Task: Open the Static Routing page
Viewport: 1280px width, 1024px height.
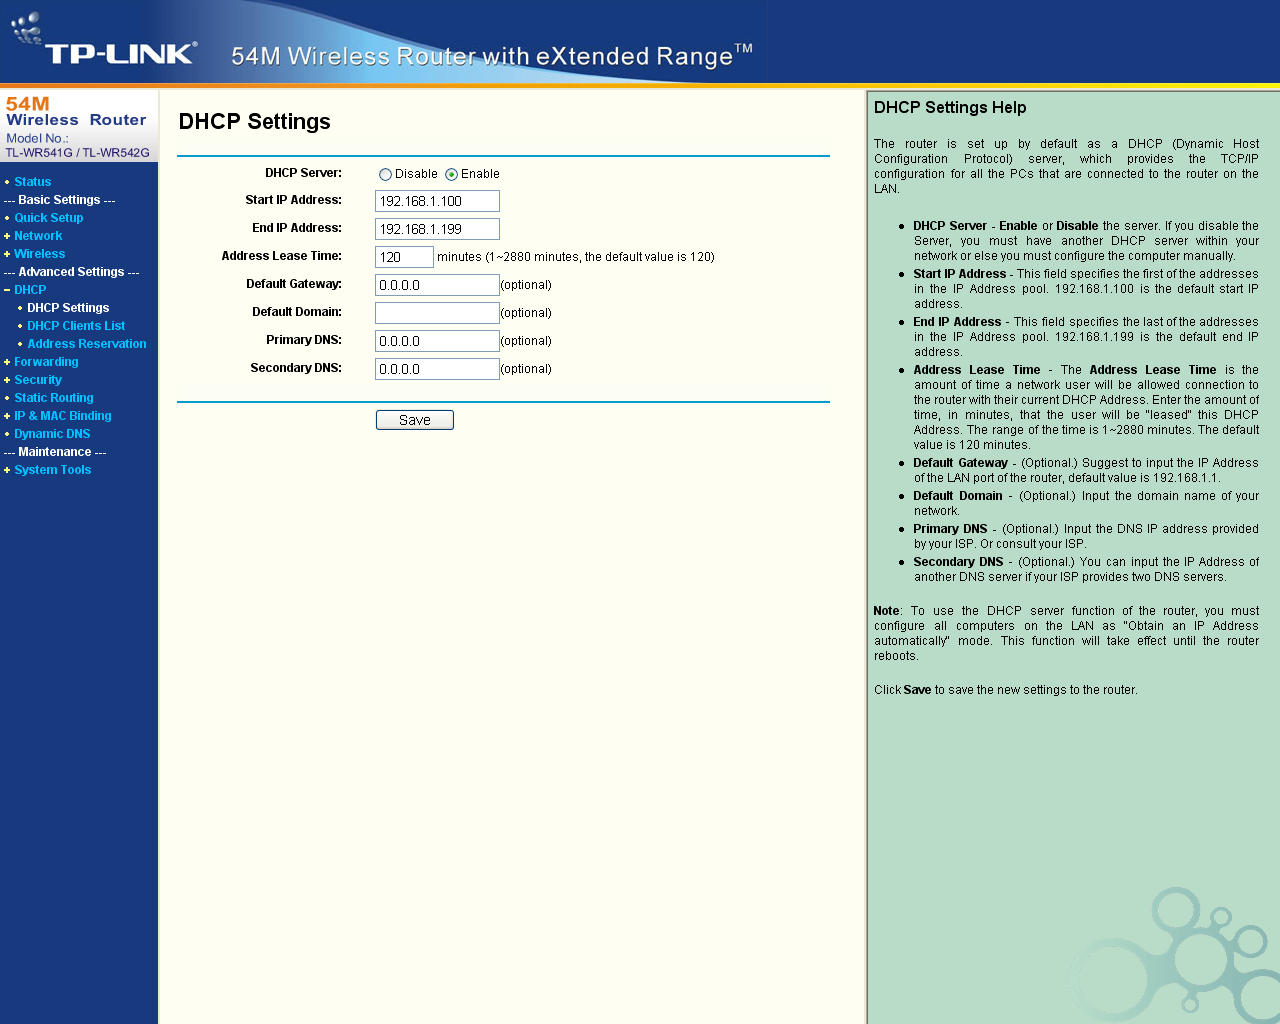Action: pos(54,398)
